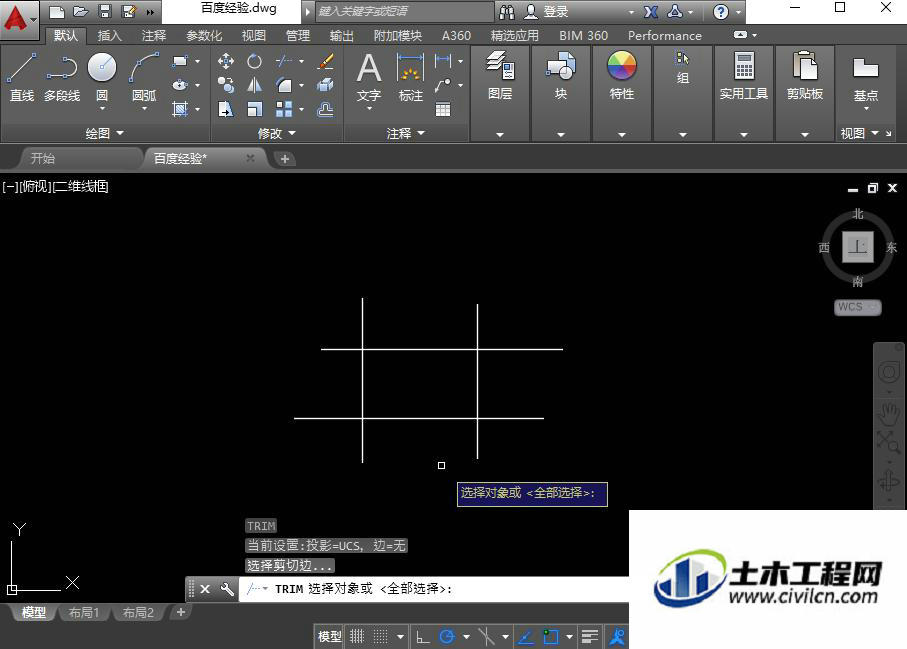
Task: Choose the Arc (圆弧) tool
Action: (x=144, y=77)
